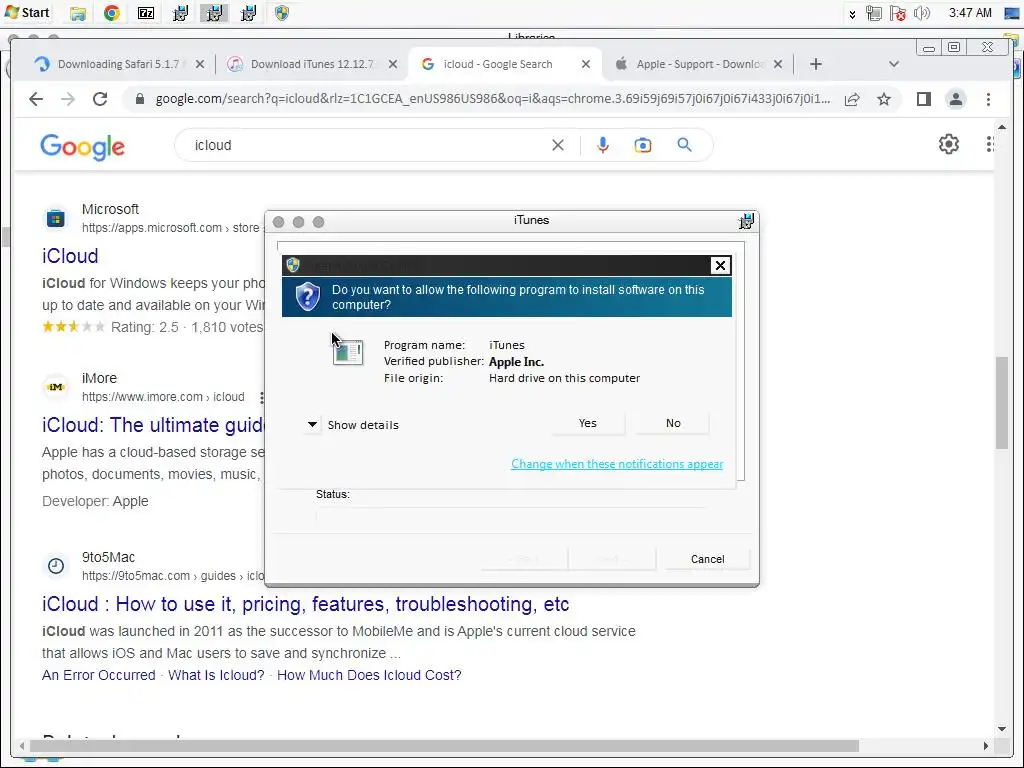
Task: Reload the Google search page
Action: tap(100, 99)
